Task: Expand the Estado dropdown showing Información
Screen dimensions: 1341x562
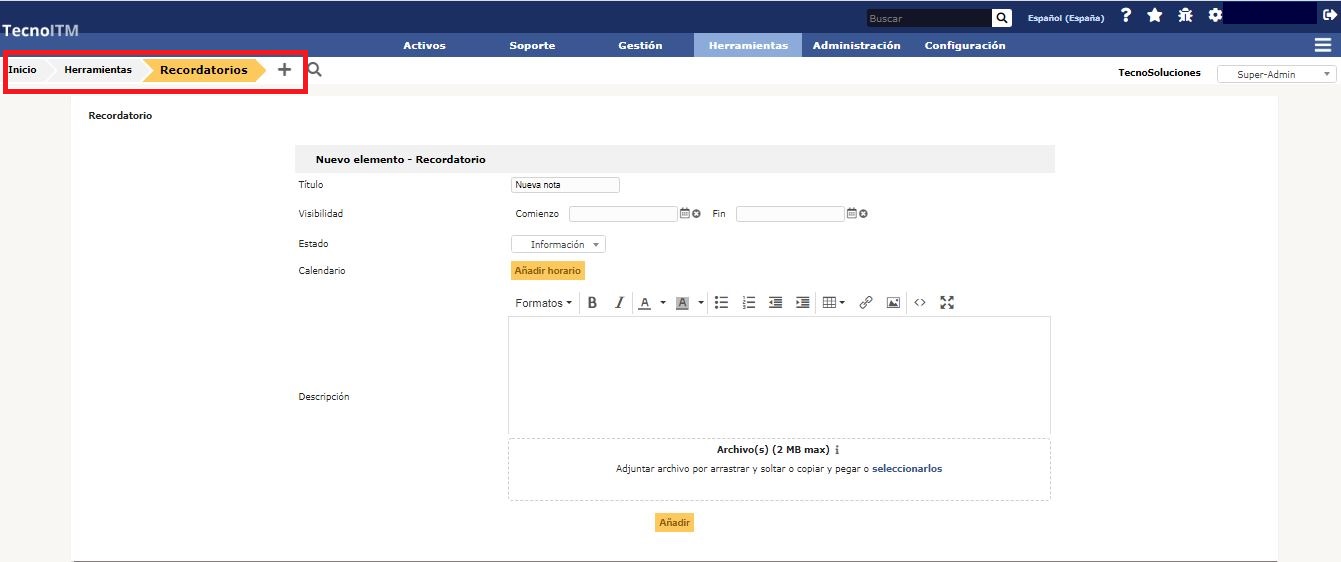Action: (x=558, y=244)
